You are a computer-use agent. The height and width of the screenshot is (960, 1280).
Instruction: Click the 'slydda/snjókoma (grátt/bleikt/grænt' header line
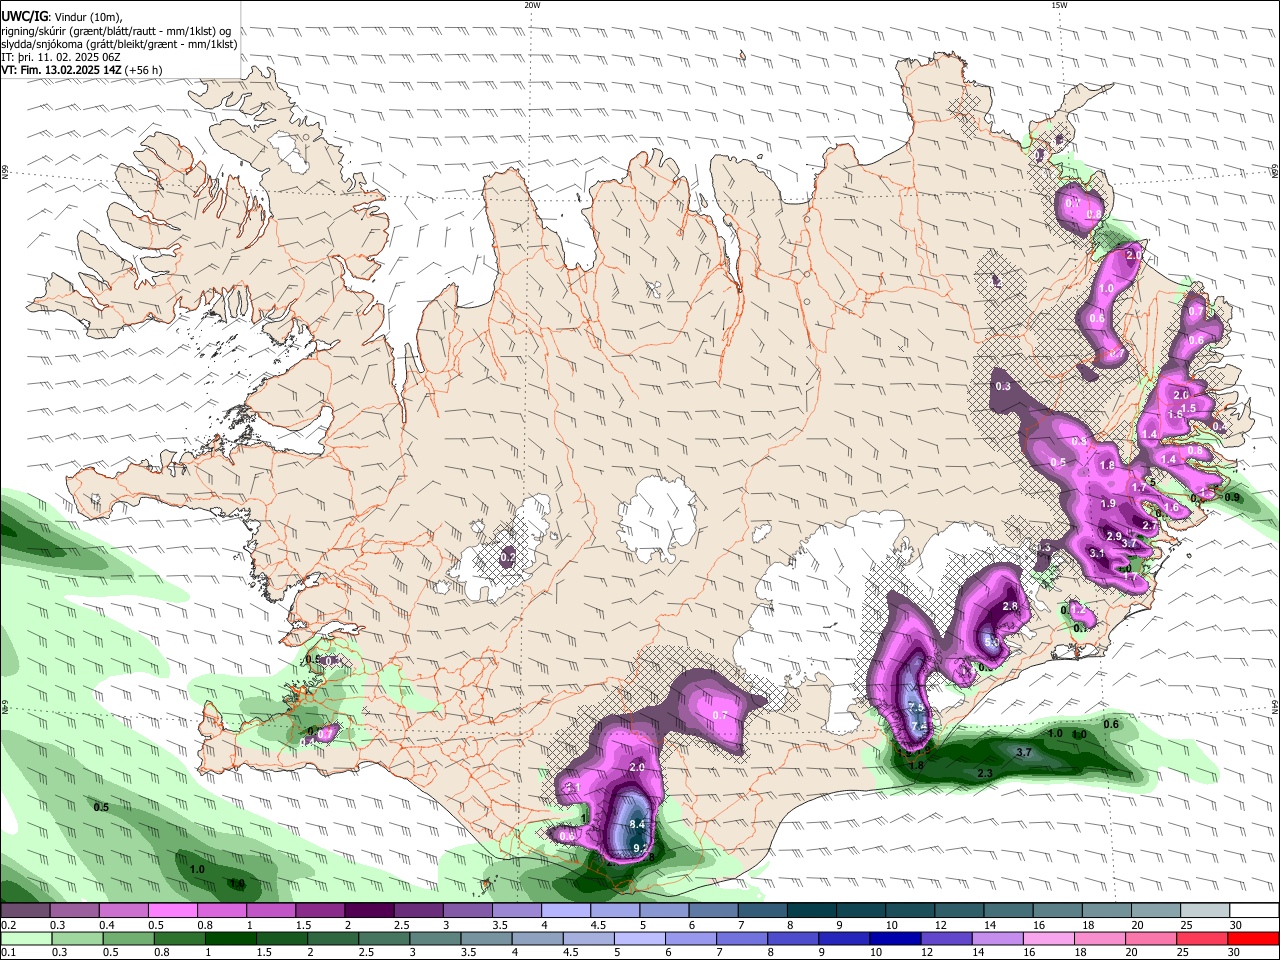(x=119, y=43)
